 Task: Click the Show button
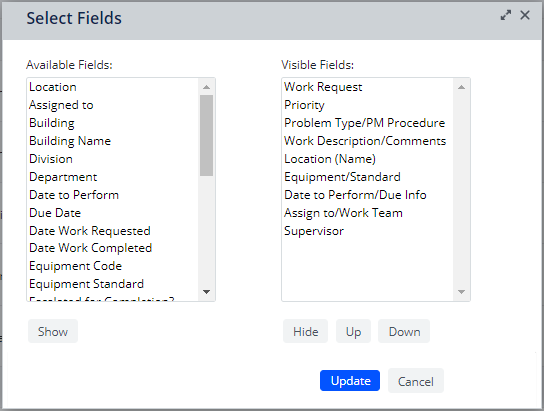point(53,332)
